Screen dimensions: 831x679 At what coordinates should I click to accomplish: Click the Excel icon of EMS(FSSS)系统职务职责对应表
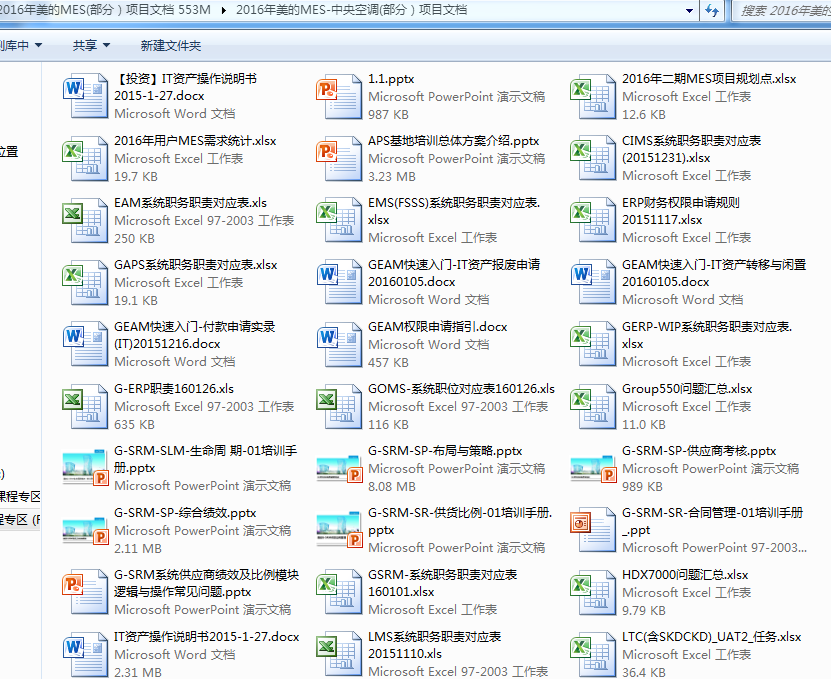(339, 221)
